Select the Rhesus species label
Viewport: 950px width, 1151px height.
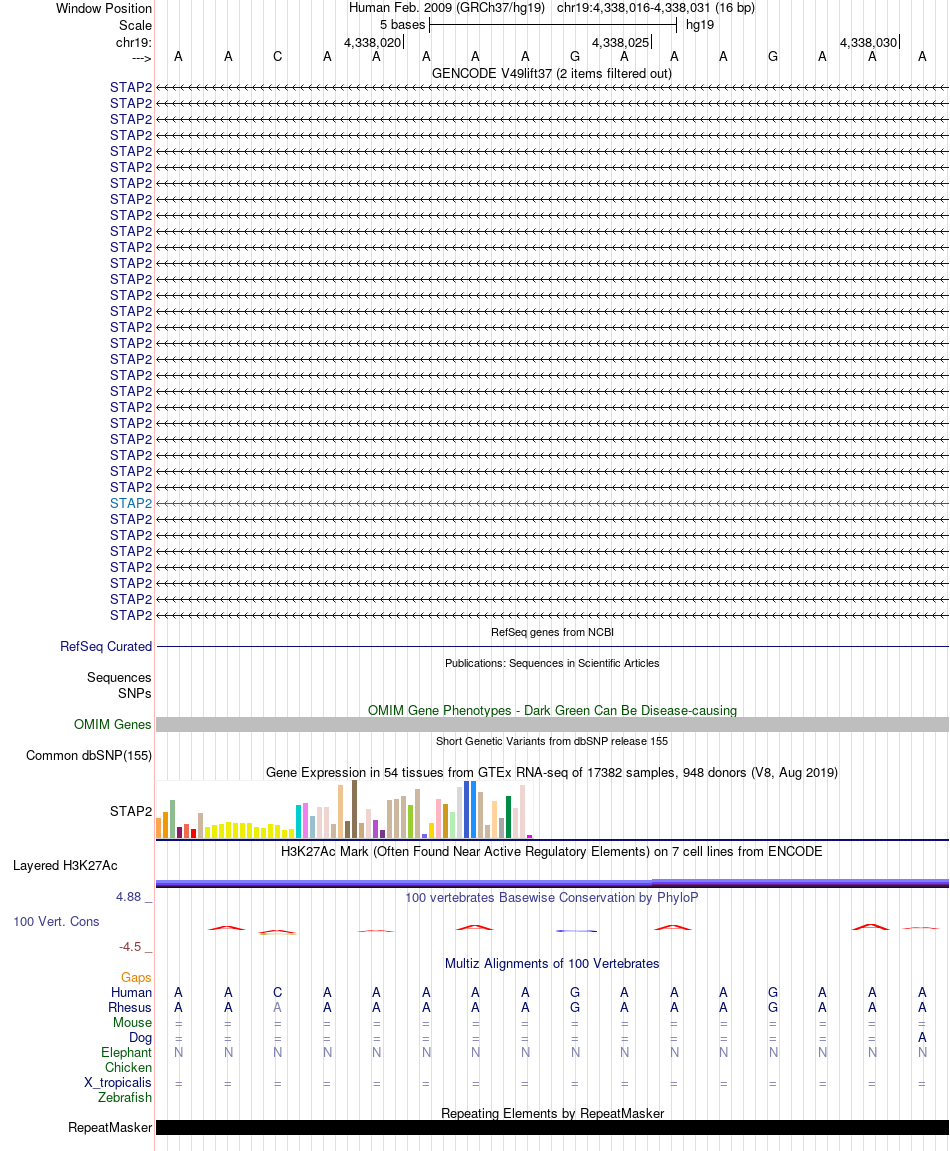[130, 1008]
